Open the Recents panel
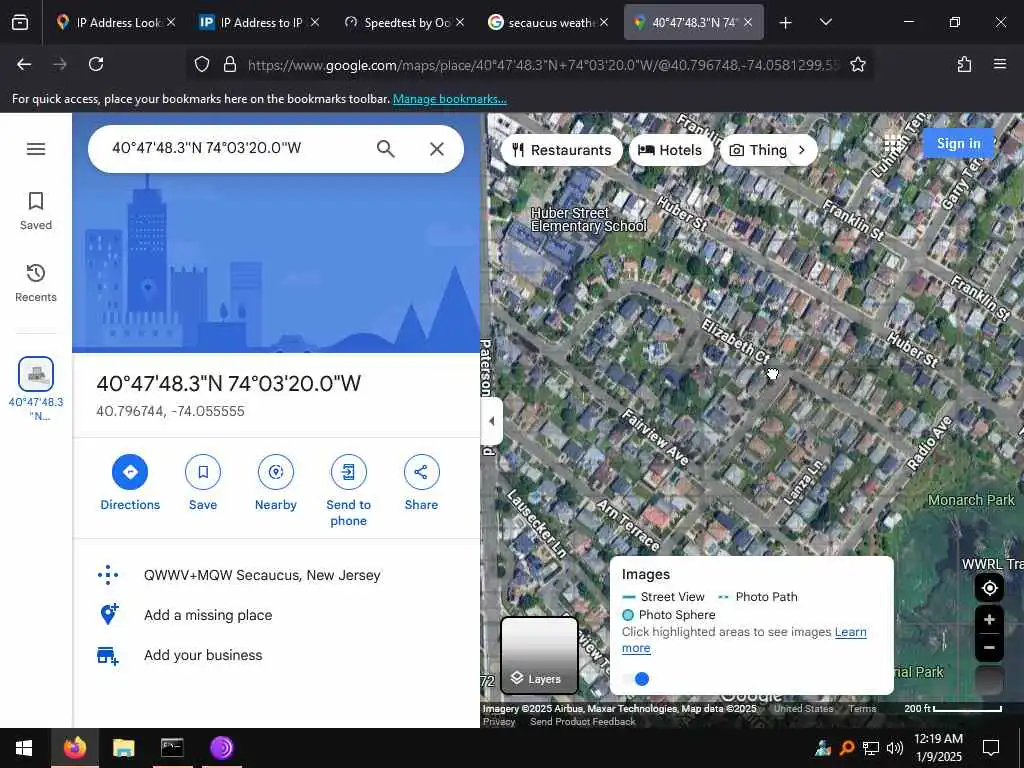The image size is (1024, 768). (36, 283)
